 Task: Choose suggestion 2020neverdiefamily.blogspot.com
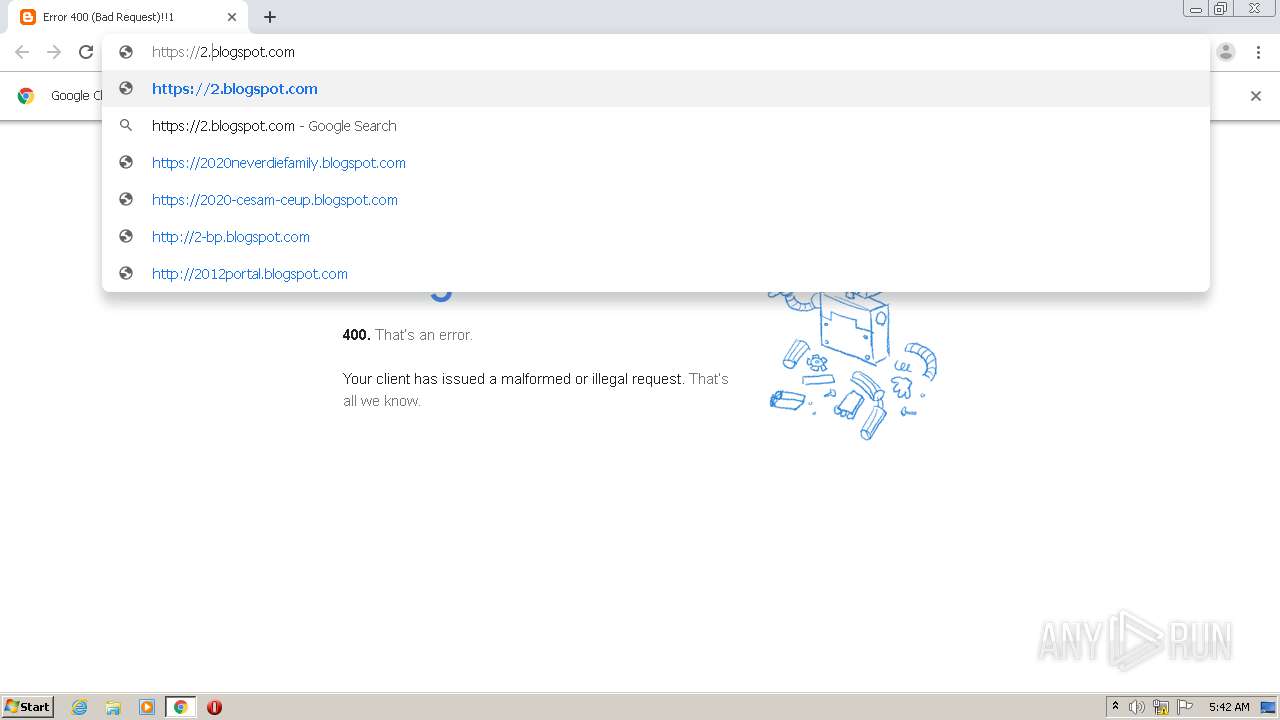[656, 163]
